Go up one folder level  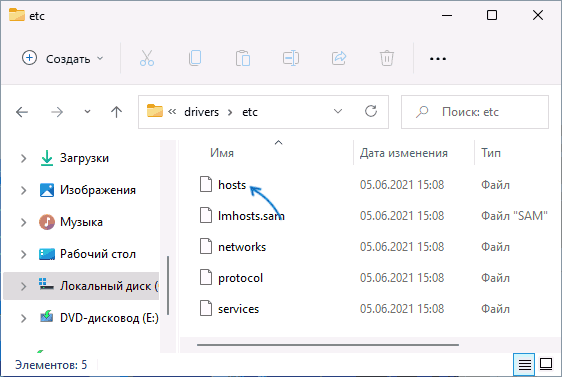[x=116, y=112]
